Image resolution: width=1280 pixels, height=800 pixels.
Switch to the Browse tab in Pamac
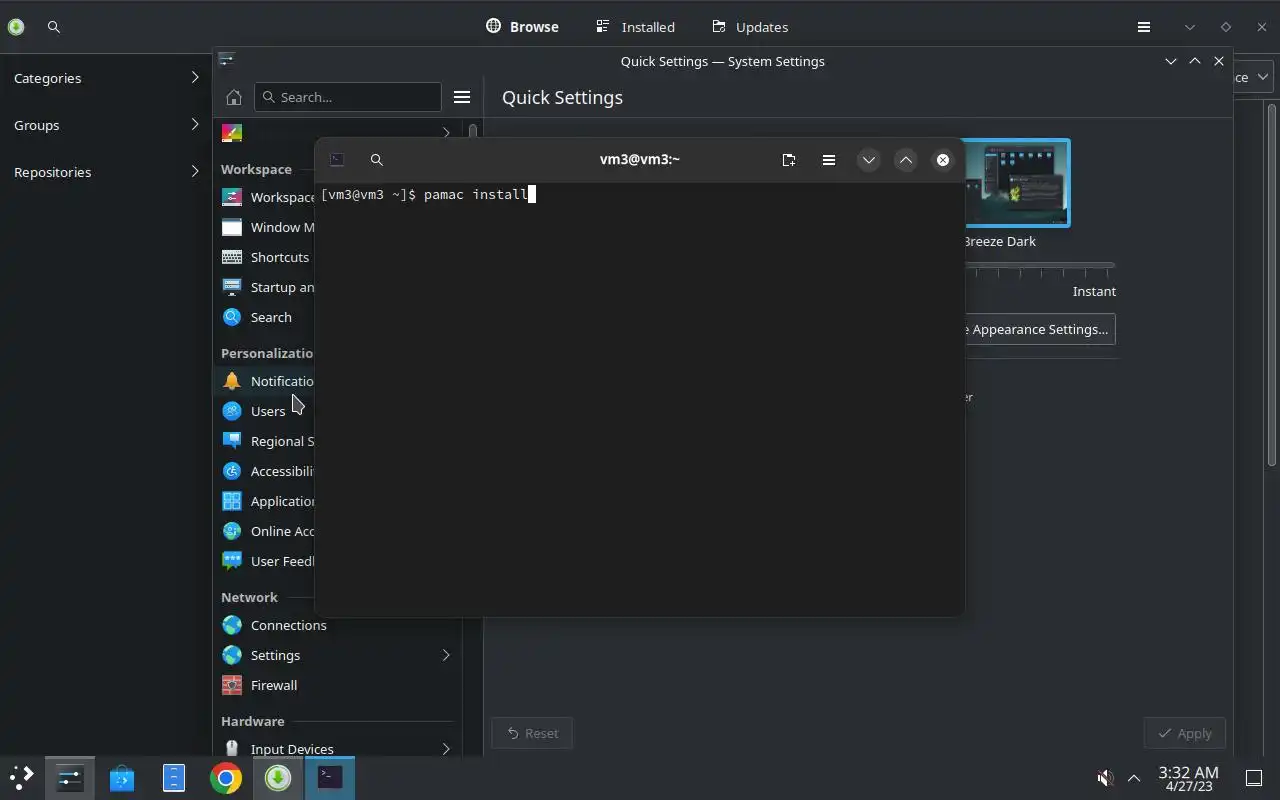[522, 27]
